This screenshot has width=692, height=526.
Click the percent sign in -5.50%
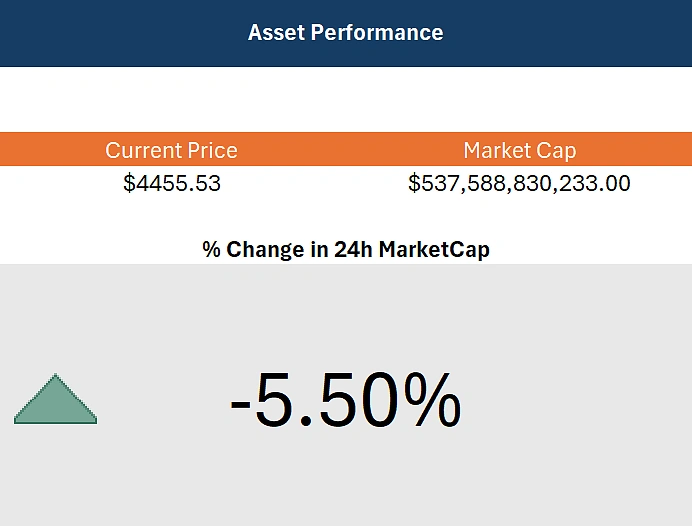[x=433, y=402]
